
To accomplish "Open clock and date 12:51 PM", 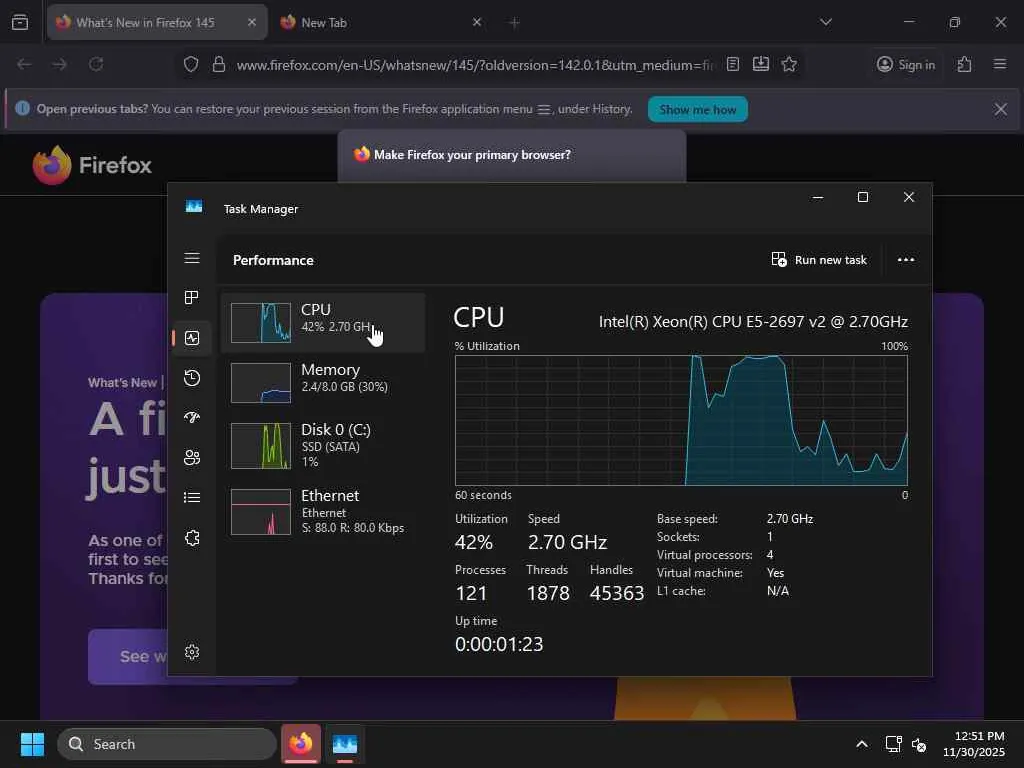I will pyautogui.click(x=973, y=744).
